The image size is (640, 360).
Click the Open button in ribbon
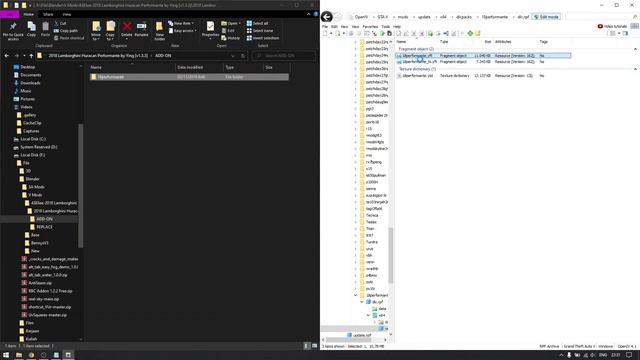tap(231, 23)
